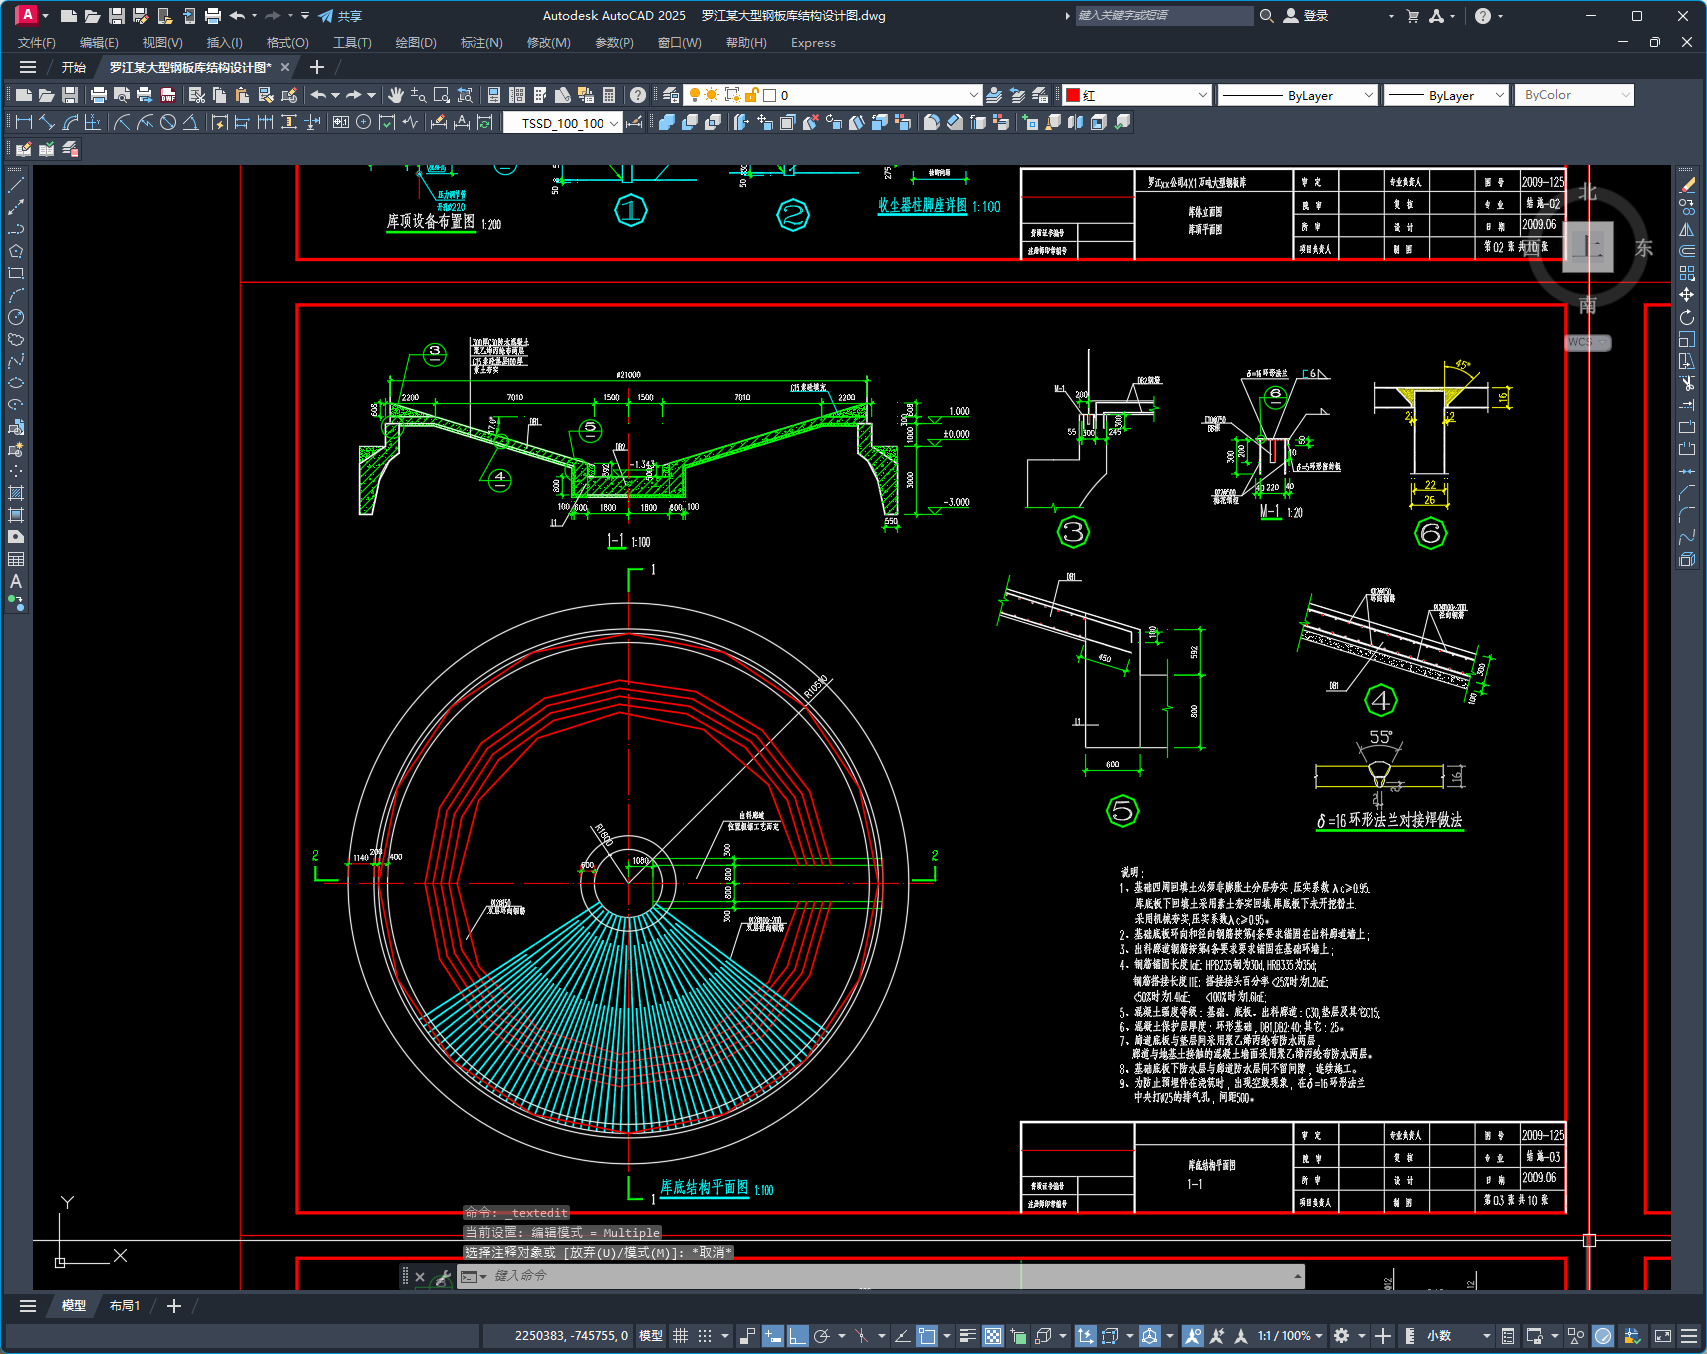Image resolution: width=1707 pixels, height=1354 pixels.
Task: Toggle transparency display in status bar
Action: pos(992,1336)
